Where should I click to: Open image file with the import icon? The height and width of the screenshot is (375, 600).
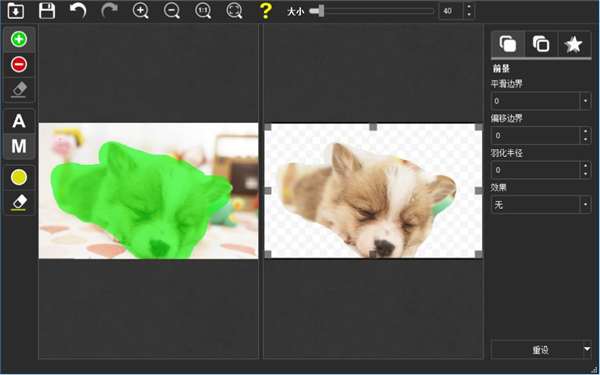click(16, 11)
